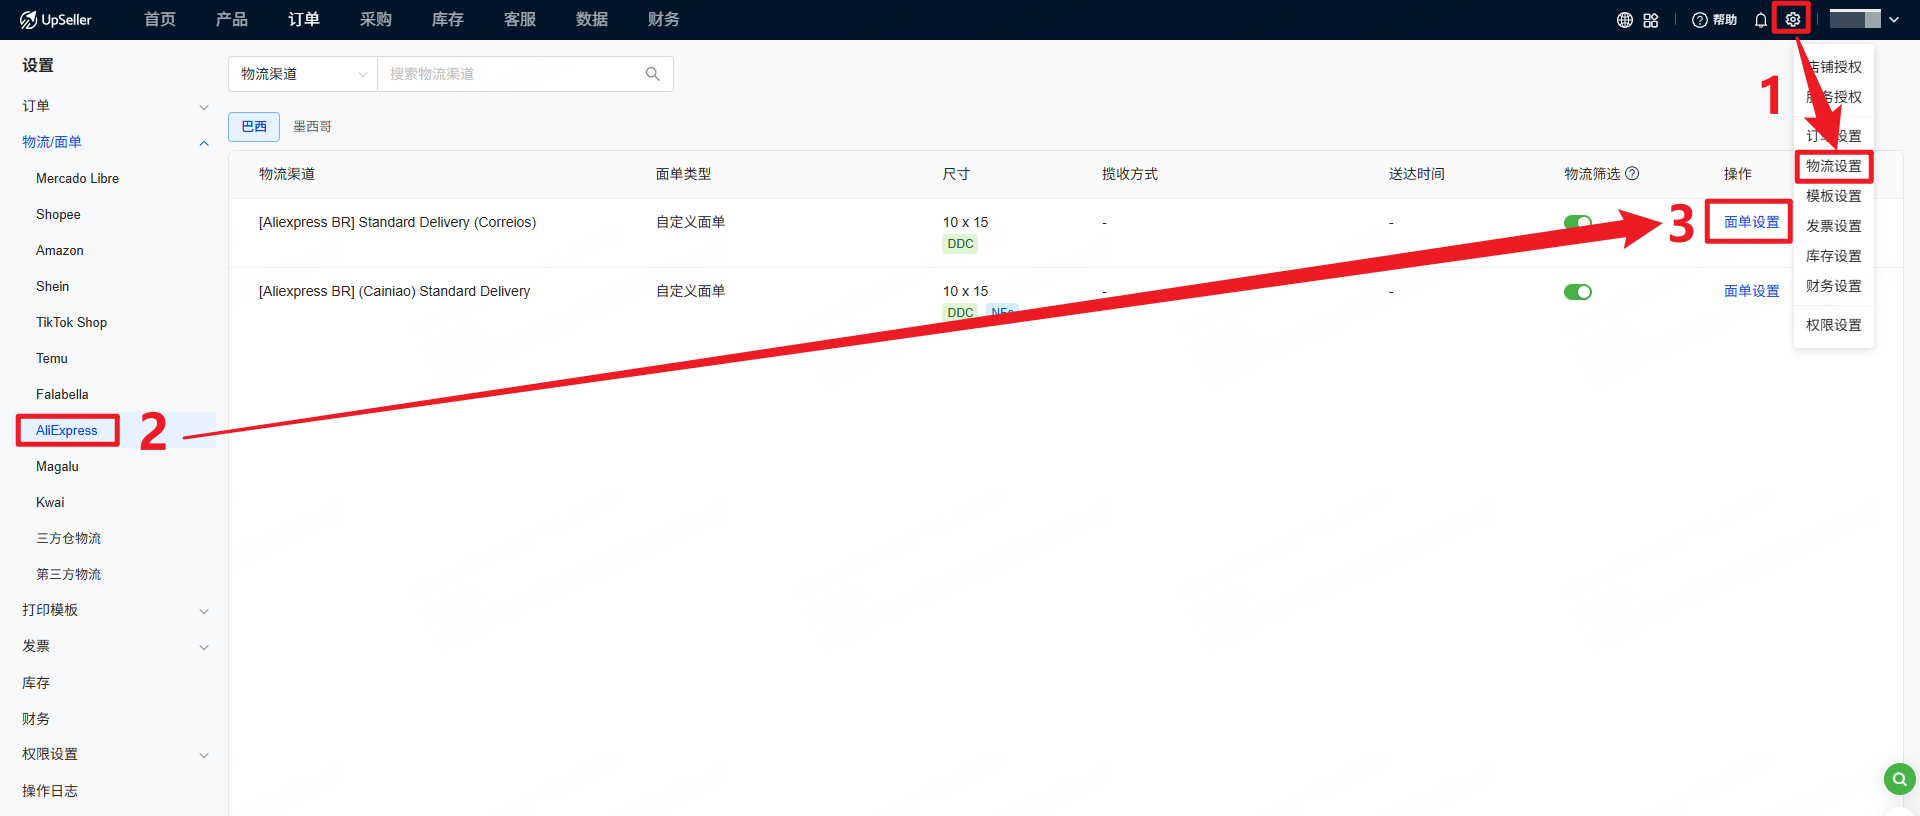The height and width of the screenshot is (816, 1920).
Task: Click the search magnifier in search box
Action: coord(653,74)
